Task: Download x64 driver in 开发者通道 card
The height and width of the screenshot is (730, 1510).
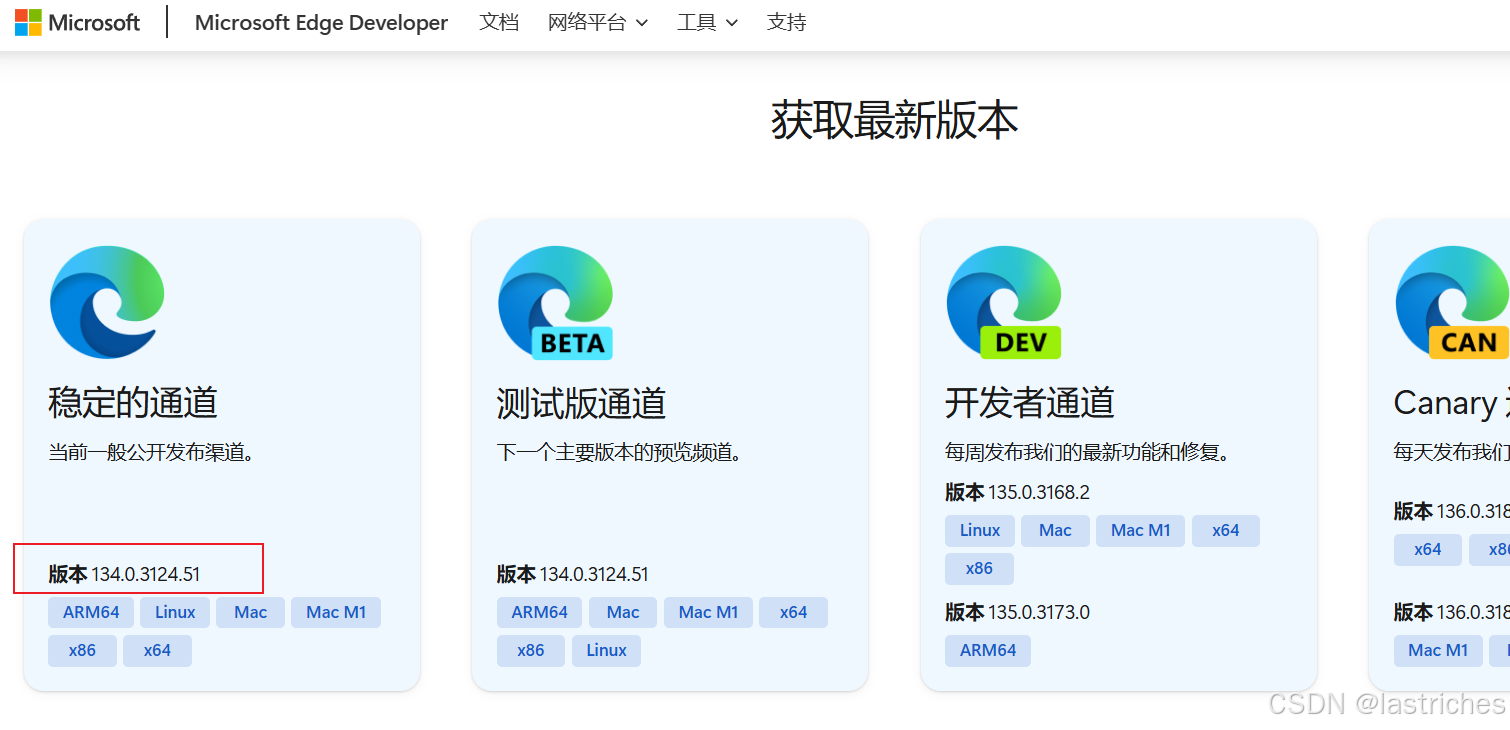Action: 1226,531
